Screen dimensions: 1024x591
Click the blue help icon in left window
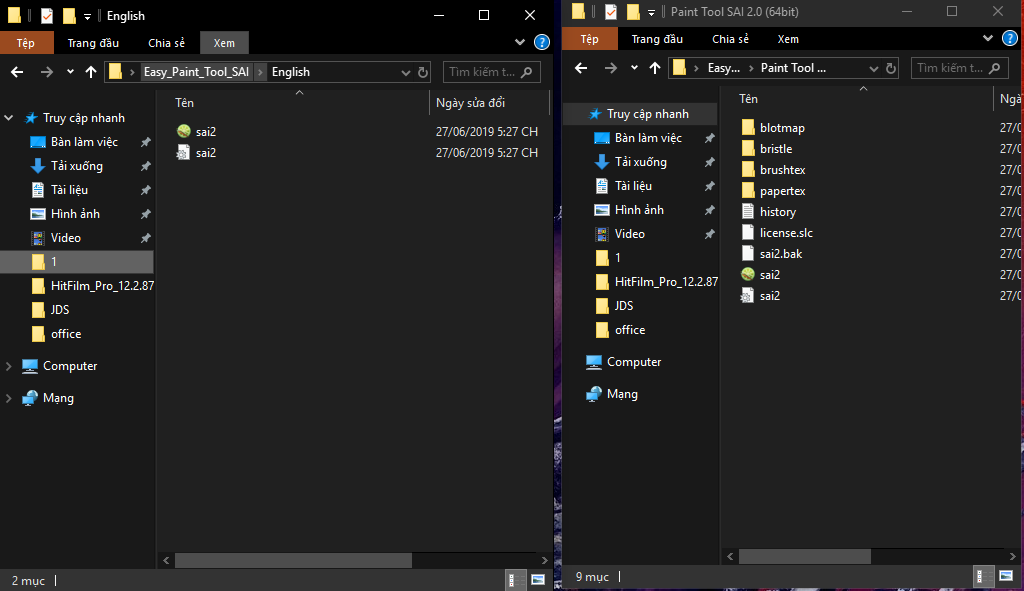(x=542, y=42)
